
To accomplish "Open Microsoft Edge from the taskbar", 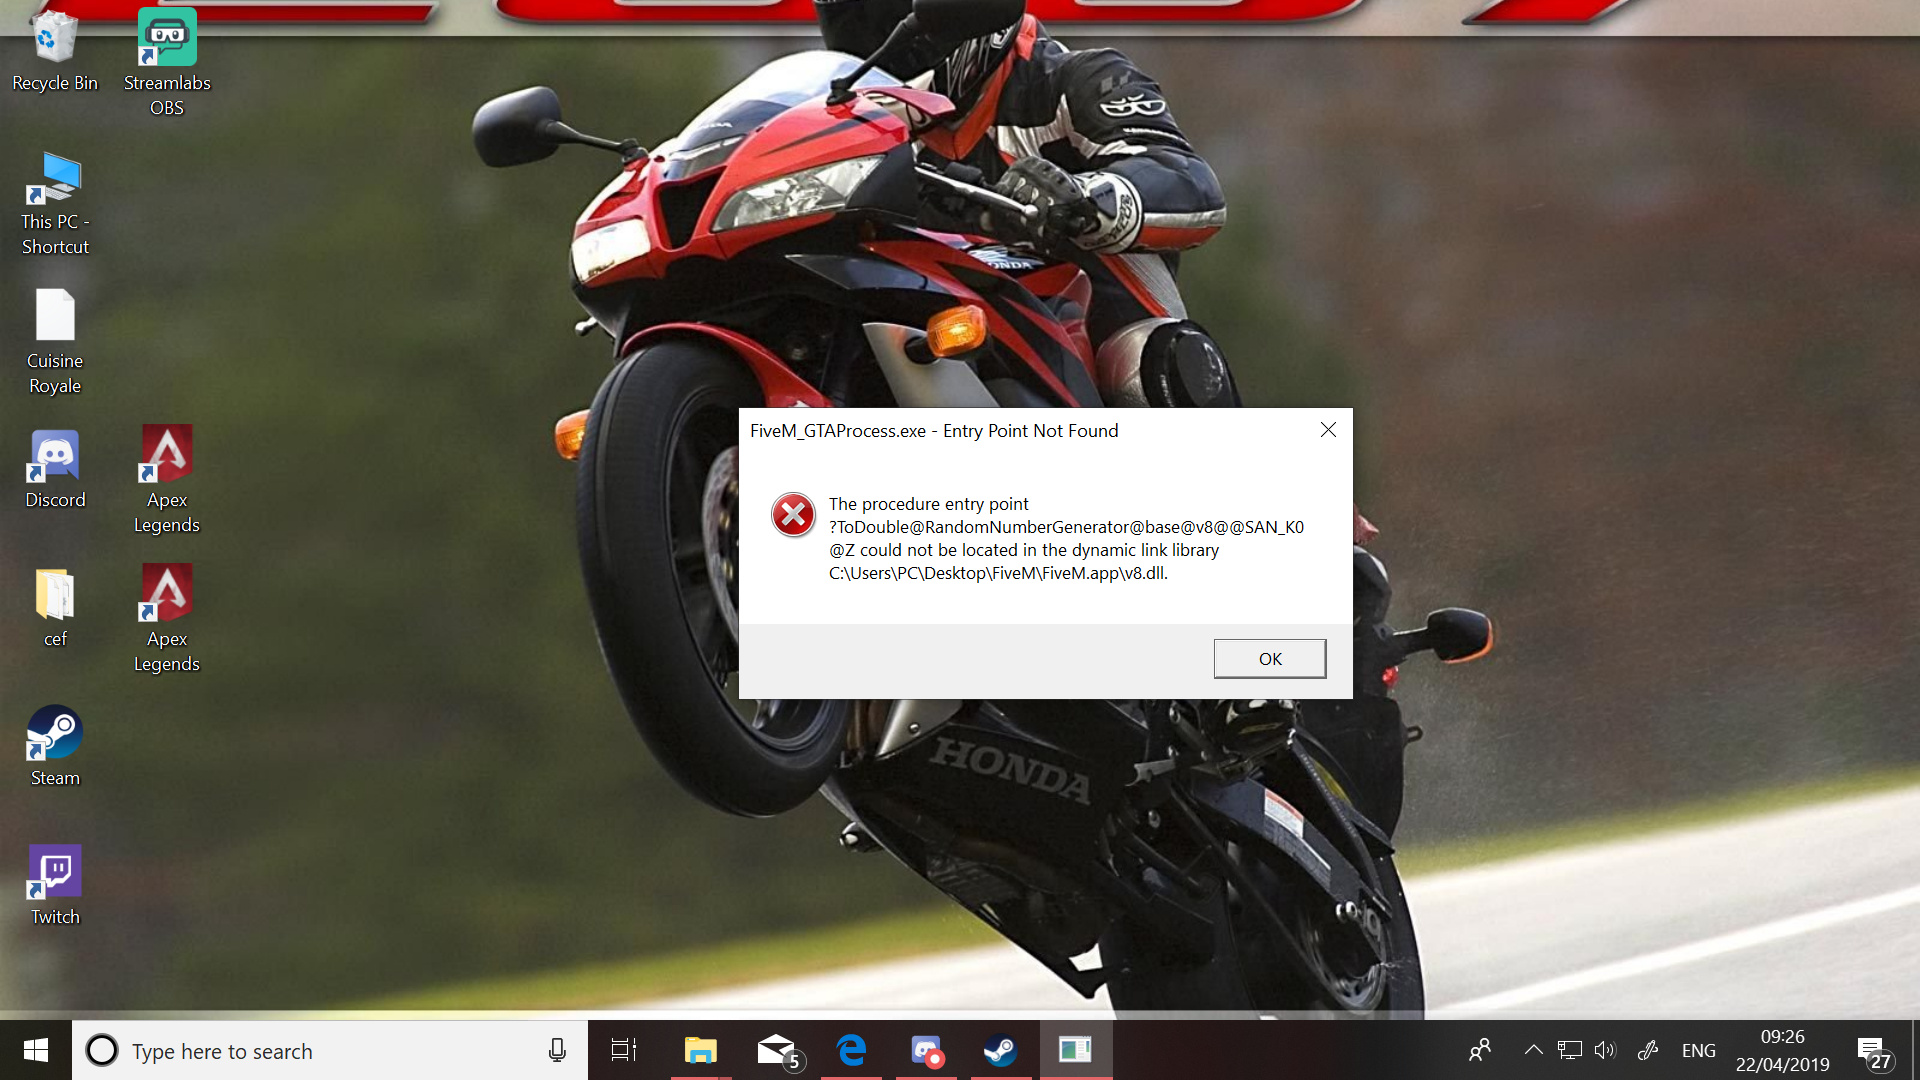I will (851, 1050).
